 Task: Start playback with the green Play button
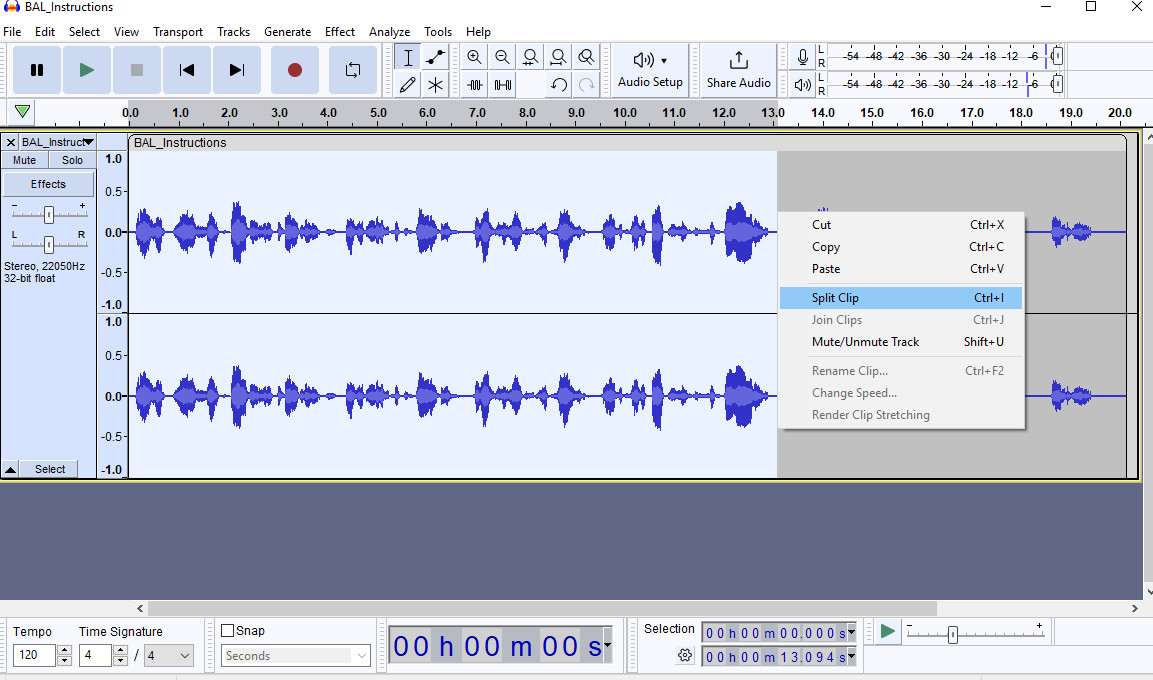click(x=87, y=70)
